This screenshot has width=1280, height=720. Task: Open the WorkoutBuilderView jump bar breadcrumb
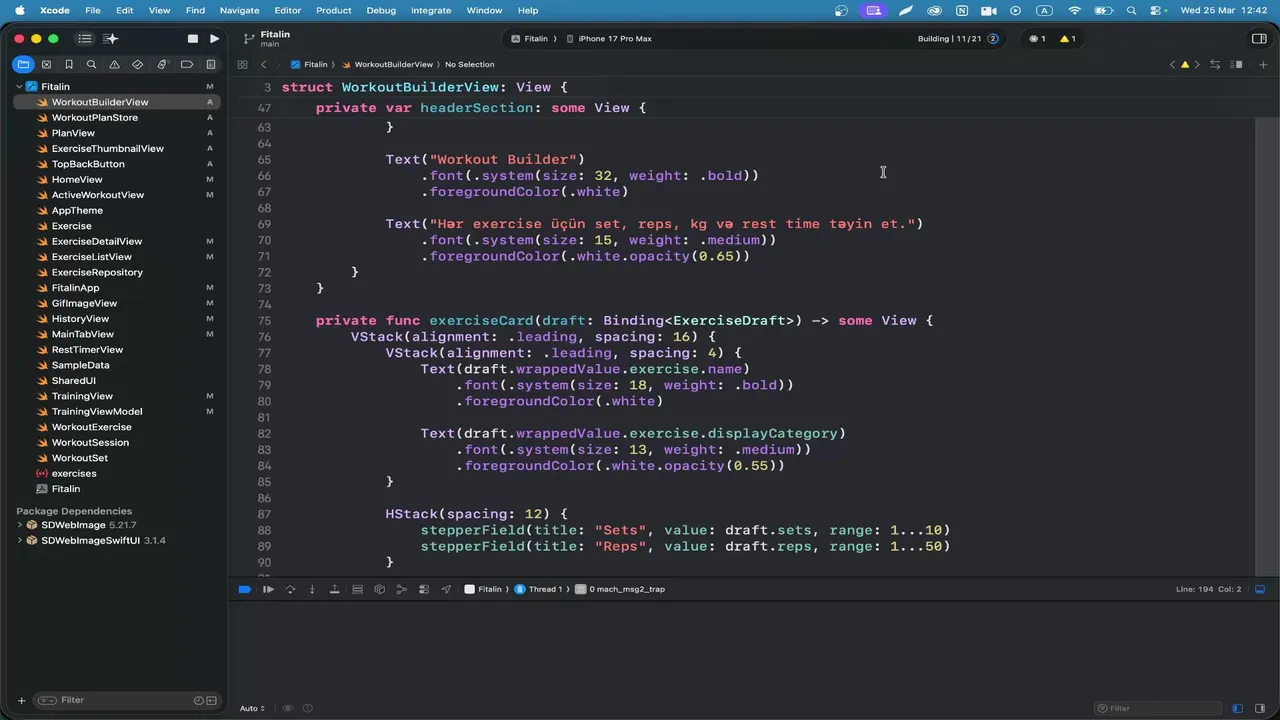pyautogui.click(x=387, y=64)
